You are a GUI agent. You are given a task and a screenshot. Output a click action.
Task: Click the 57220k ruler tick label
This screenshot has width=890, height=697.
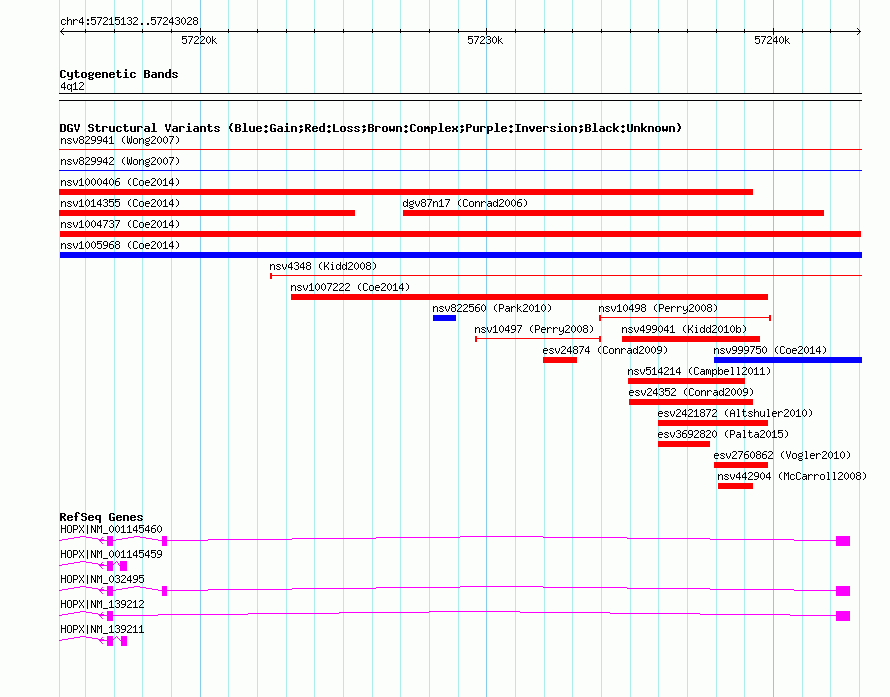click(x=199, y=40)
